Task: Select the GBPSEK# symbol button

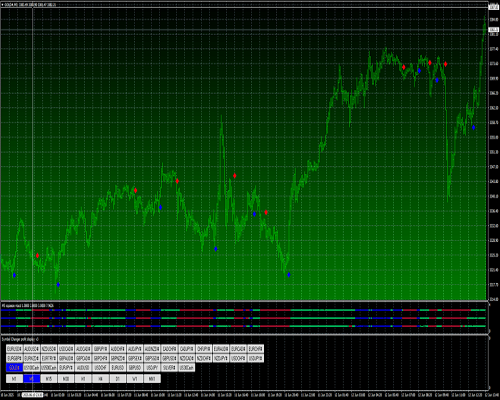Action: 135,358
